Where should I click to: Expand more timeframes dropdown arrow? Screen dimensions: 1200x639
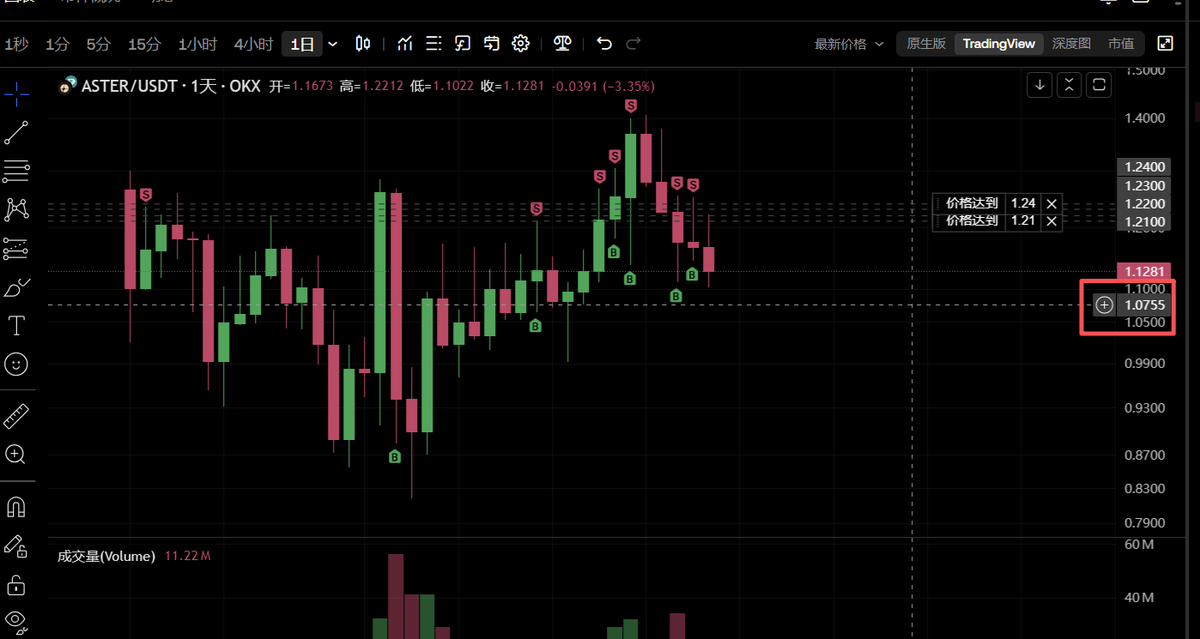(333, 44)
